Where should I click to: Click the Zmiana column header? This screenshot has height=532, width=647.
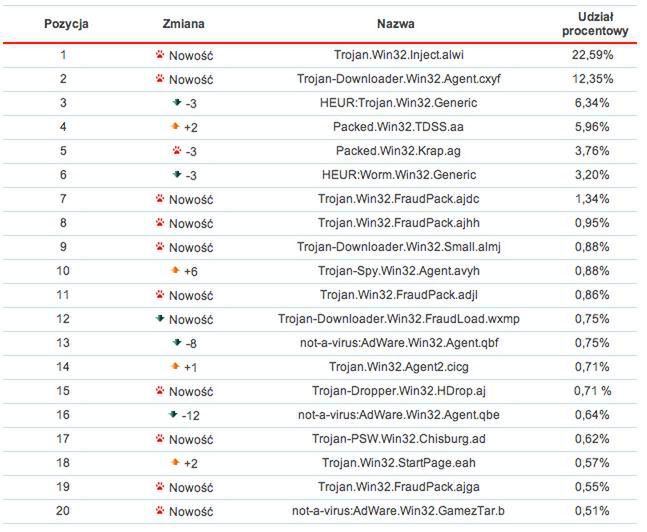[184, 23]
